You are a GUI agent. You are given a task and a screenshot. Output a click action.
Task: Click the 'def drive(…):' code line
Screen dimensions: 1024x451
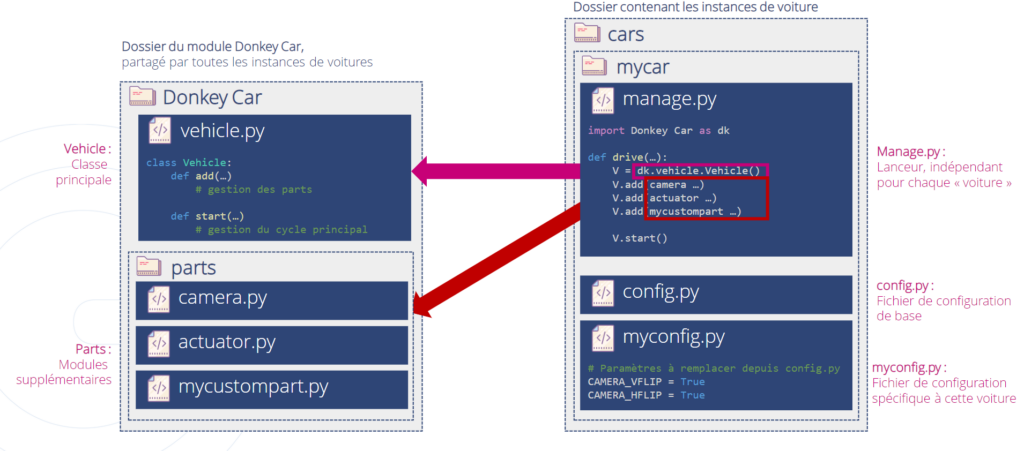pos(628,157)
